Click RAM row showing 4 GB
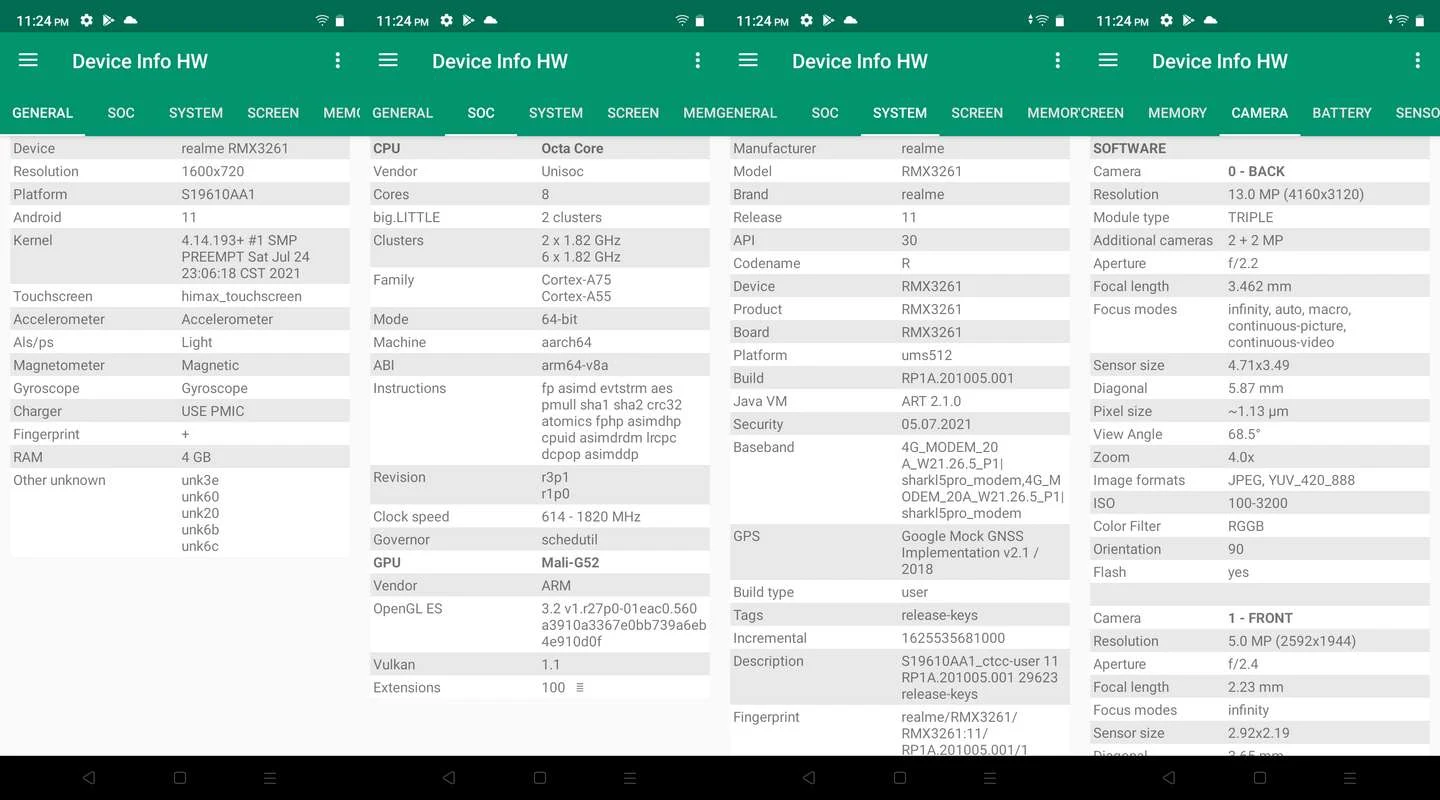Screen dimensions: 1440x800 [180, 457]
